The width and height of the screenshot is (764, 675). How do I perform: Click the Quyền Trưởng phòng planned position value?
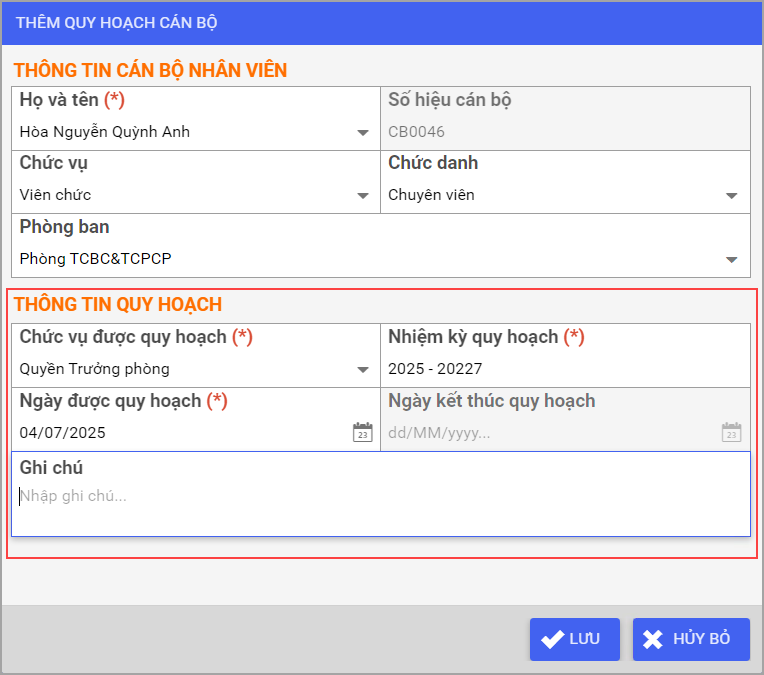[x=95, y=369]
